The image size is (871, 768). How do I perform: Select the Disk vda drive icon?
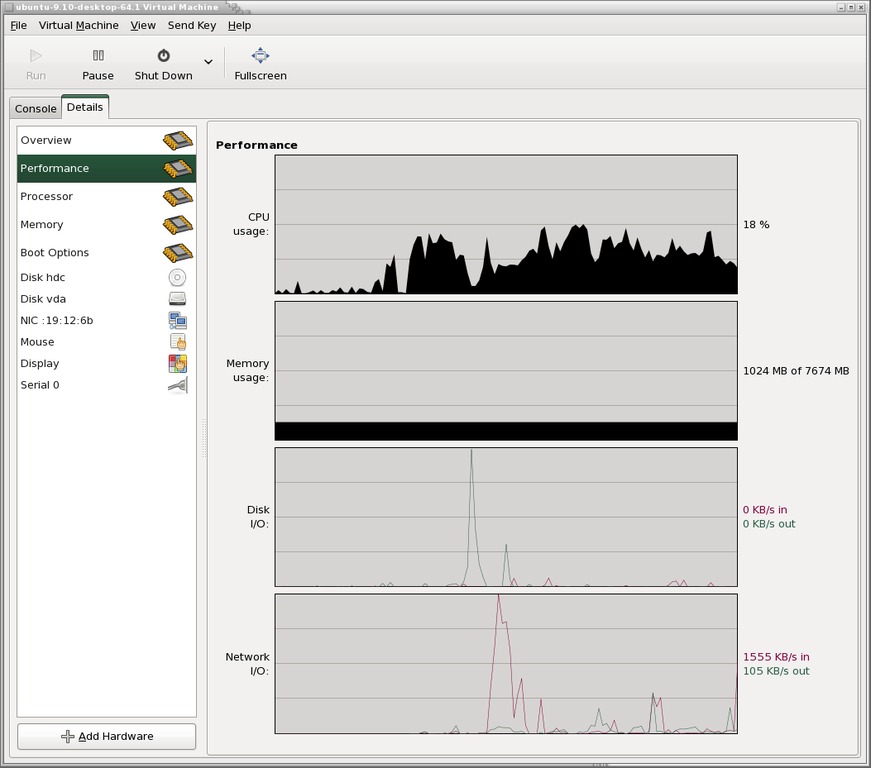pos(177,299)
